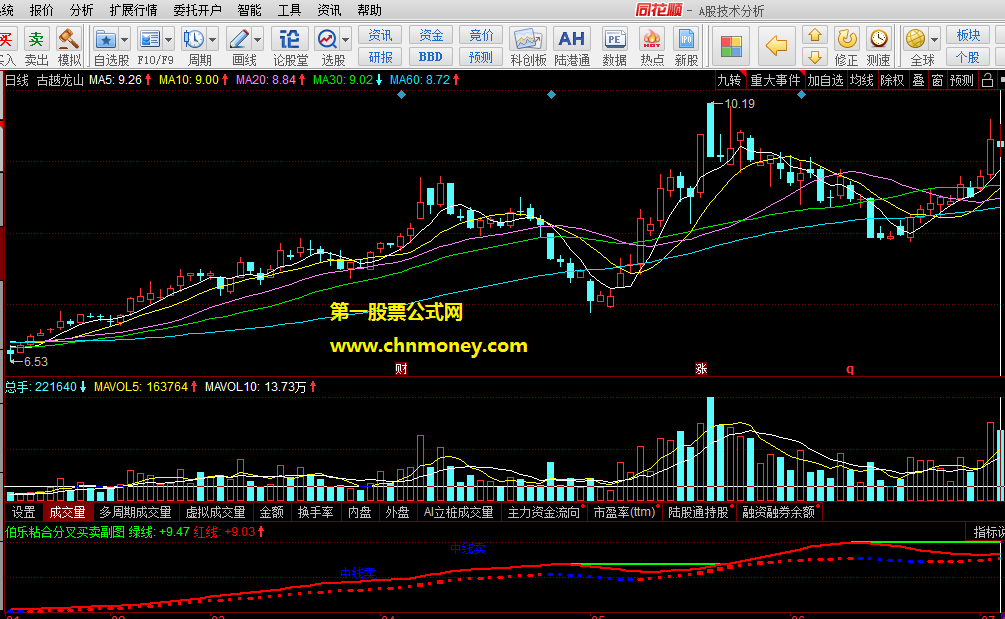1005x619 pixels.
Task: Click the 修正 refresh icon
Action: (847, 46)
